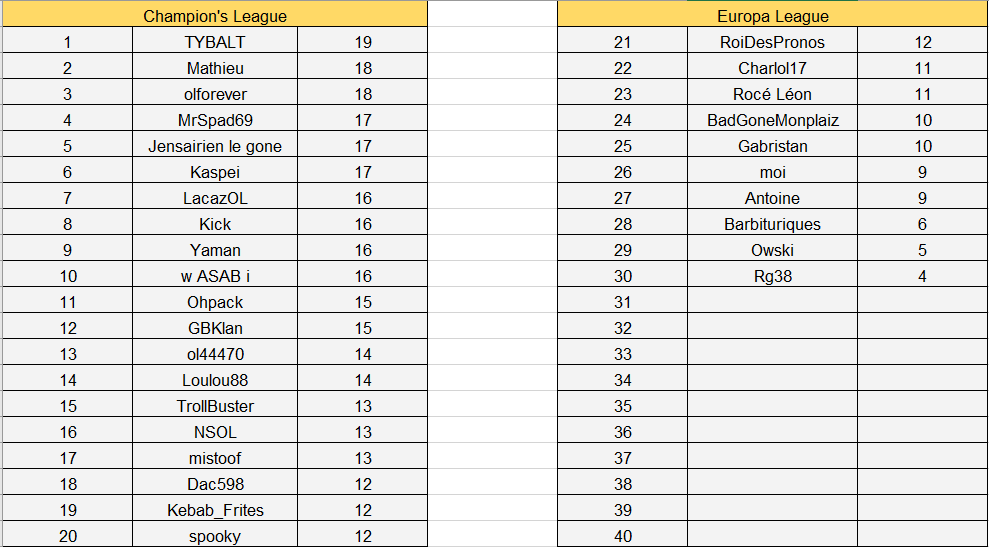The height and width of the screenshot is (547, 989).
Task: Click the Barbituriques name cell
Action: coord(772,224)
